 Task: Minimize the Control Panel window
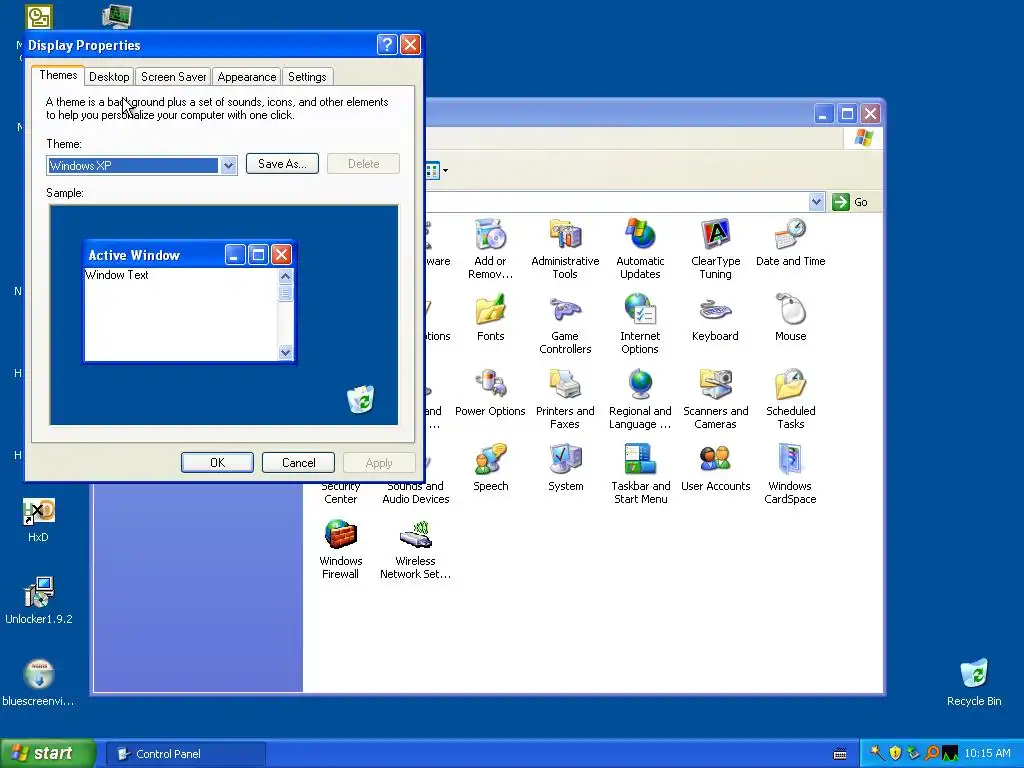(824, 114)
